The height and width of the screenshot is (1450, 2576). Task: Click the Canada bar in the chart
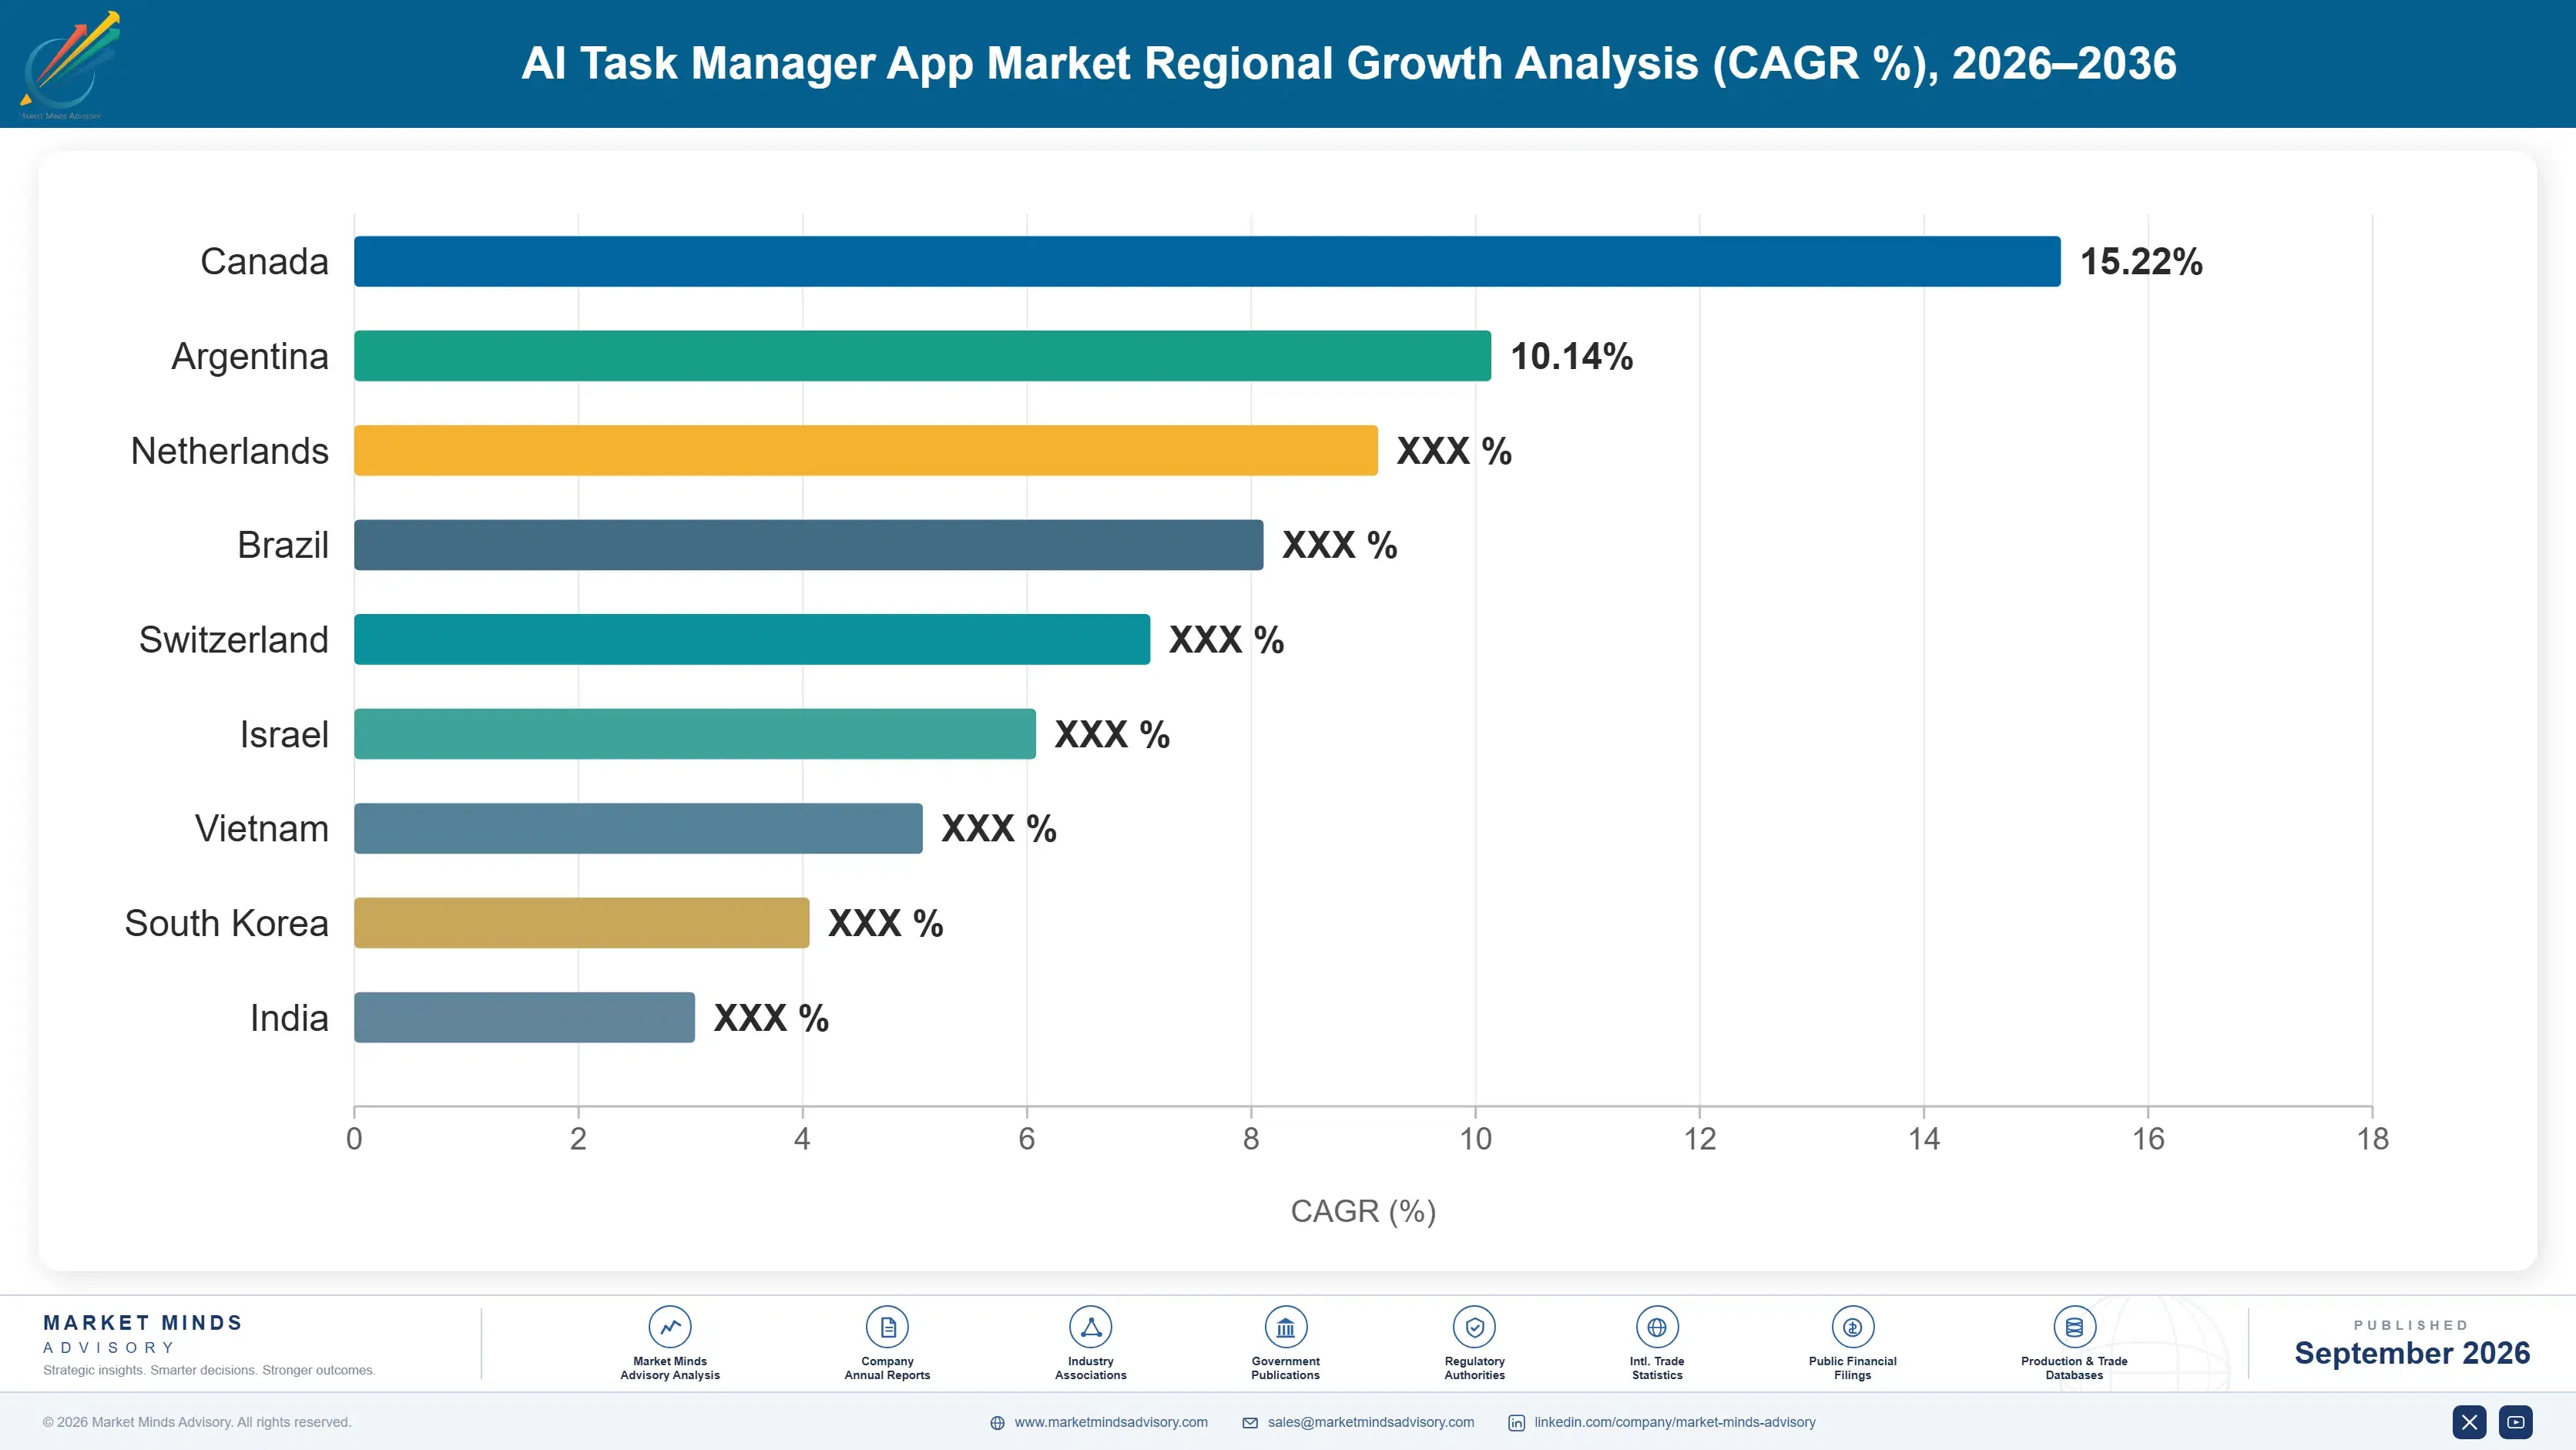point(1207,261)
